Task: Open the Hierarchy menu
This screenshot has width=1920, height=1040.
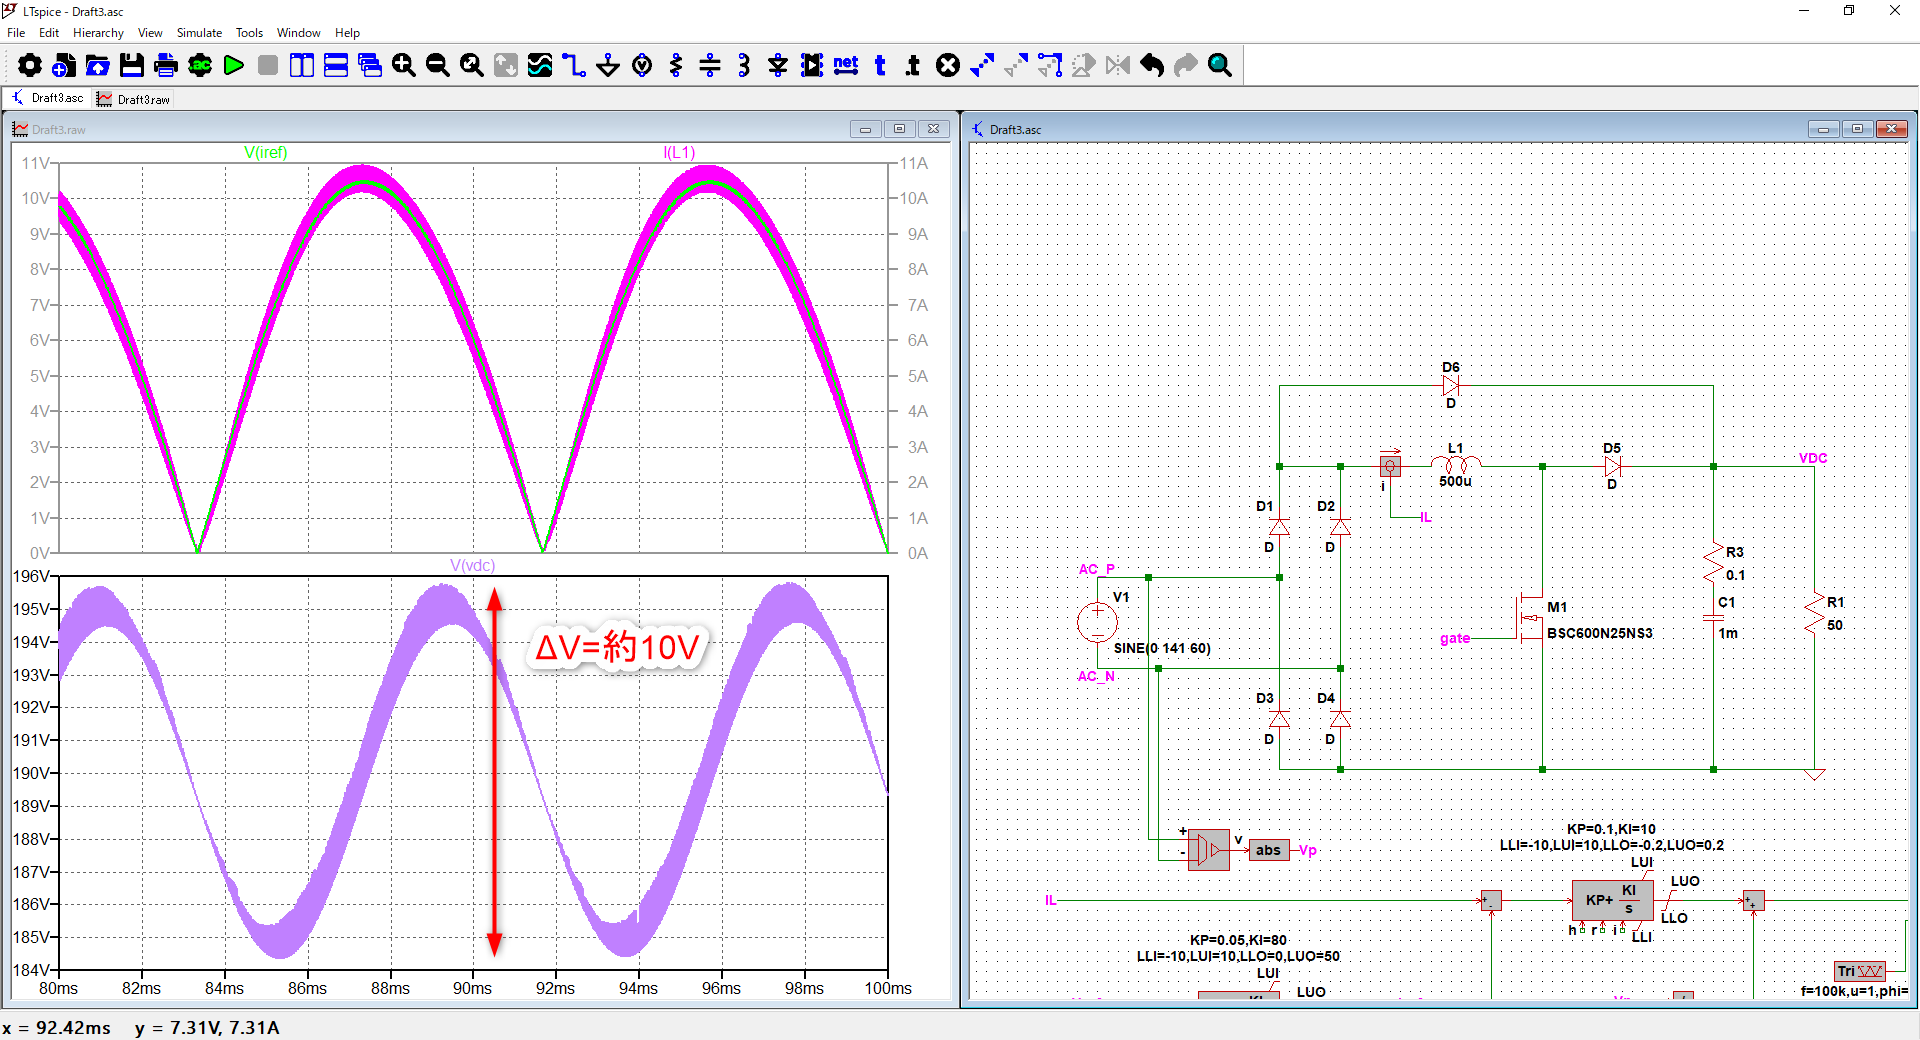Action: tap(98, 33)
